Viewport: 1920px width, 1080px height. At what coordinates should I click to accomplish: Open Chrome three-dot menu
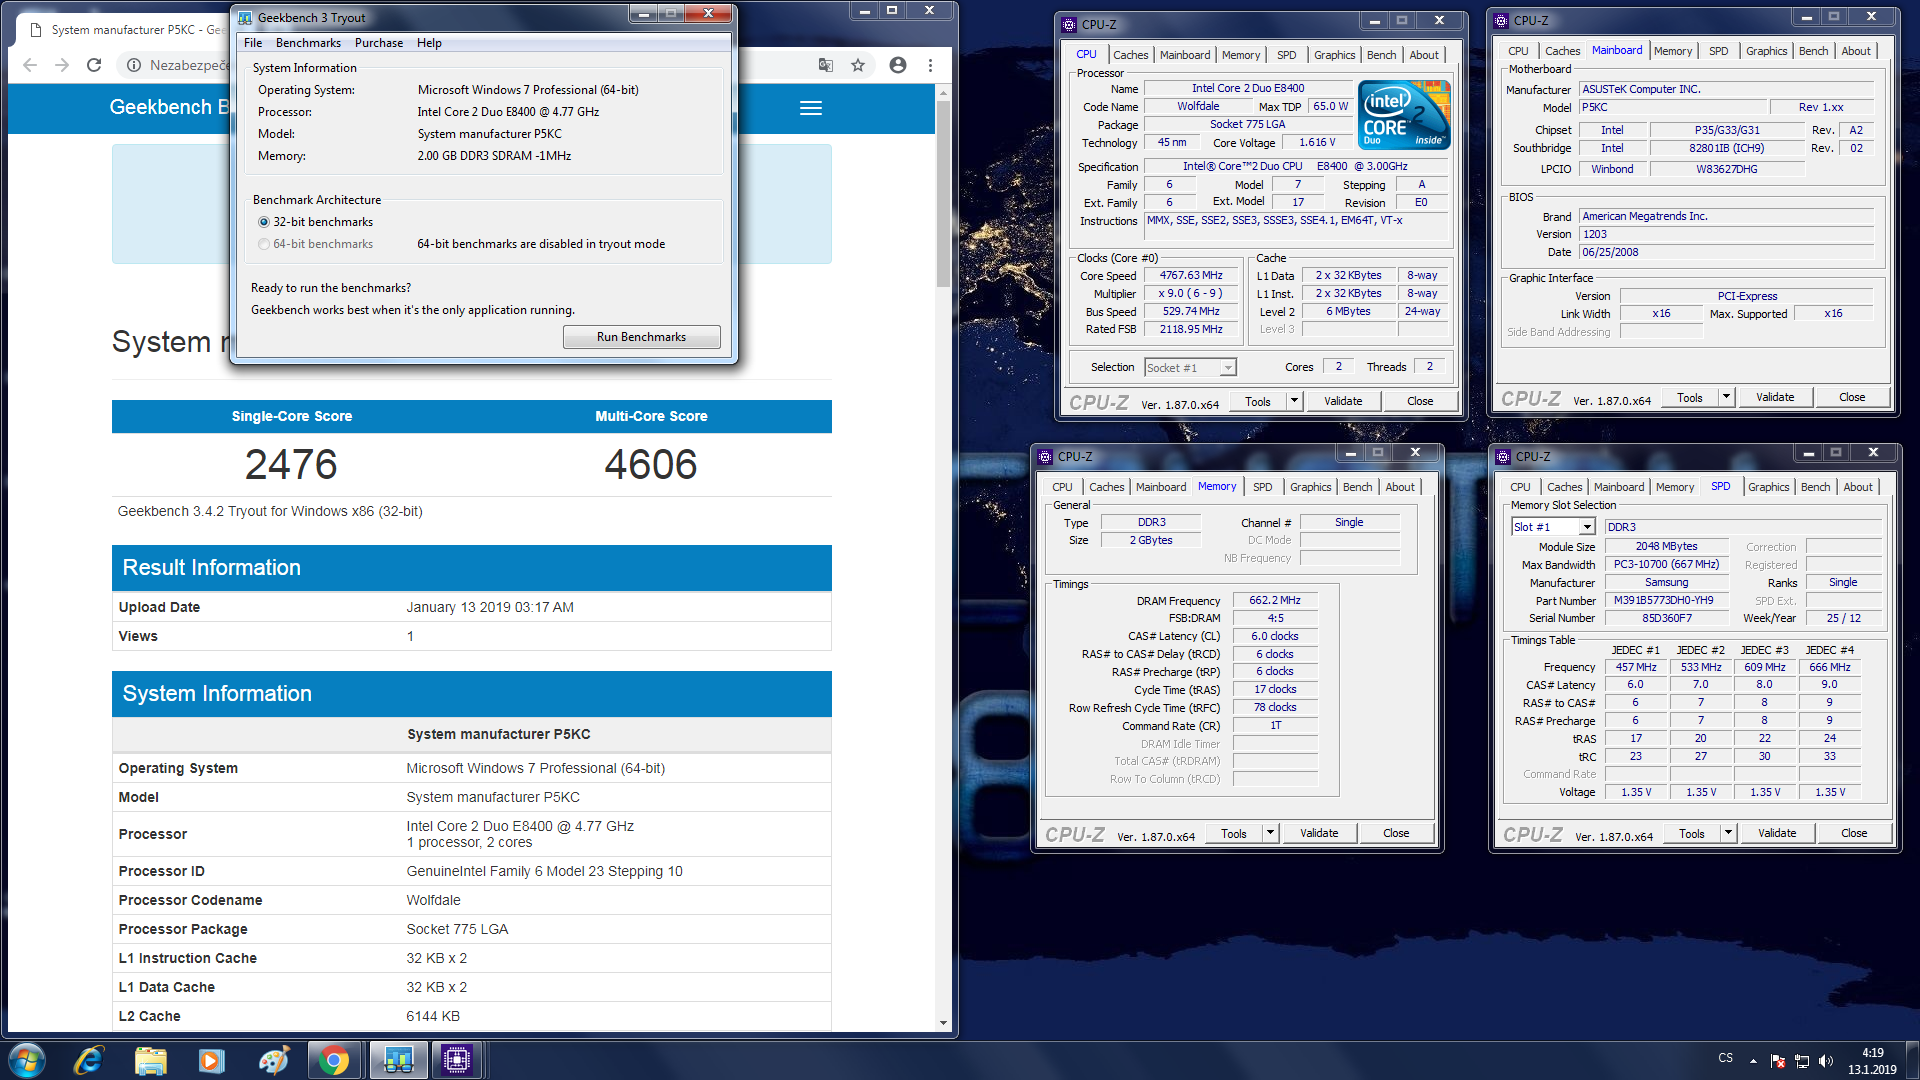[x=930, y=65]
